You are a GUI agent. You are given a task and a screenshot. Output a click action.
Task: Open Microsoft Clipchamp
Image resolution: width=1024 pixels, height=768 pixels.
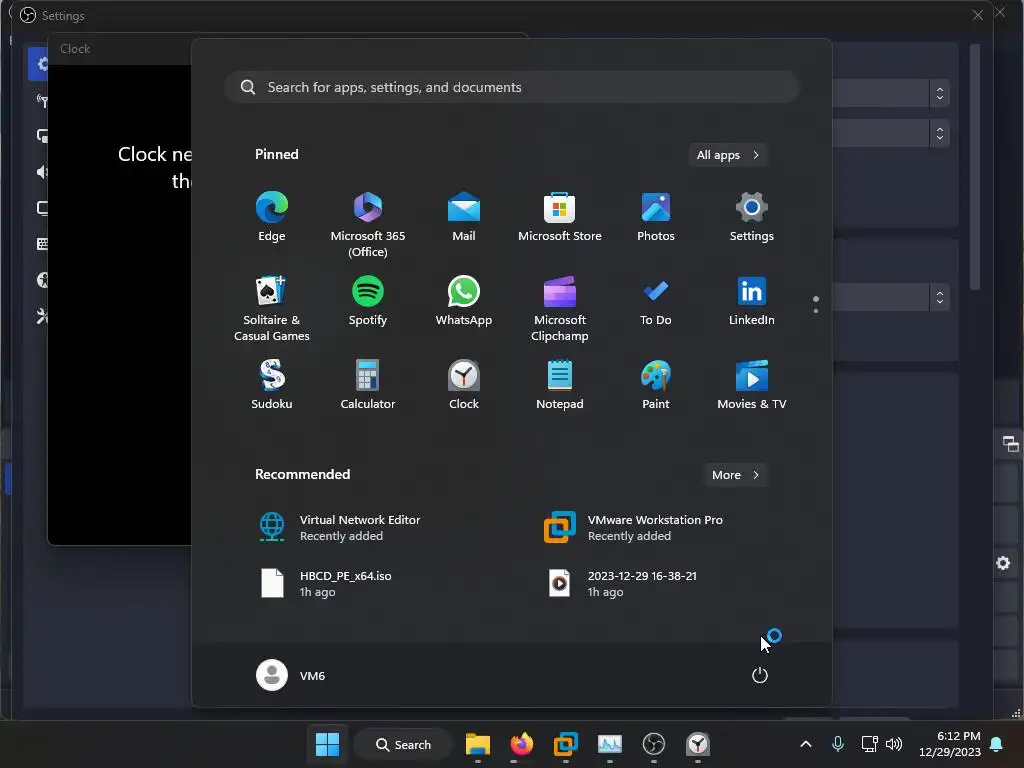tap(560, 308)
